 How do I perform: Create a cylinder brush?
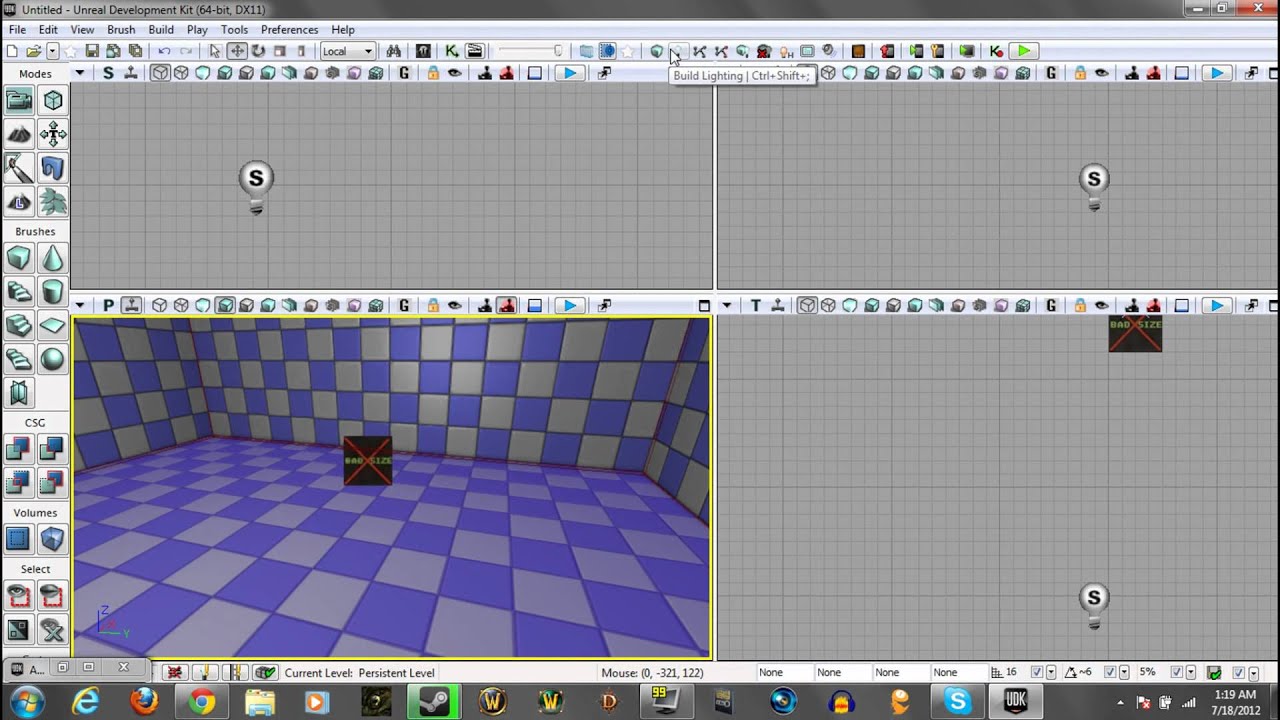pos(53,292)
